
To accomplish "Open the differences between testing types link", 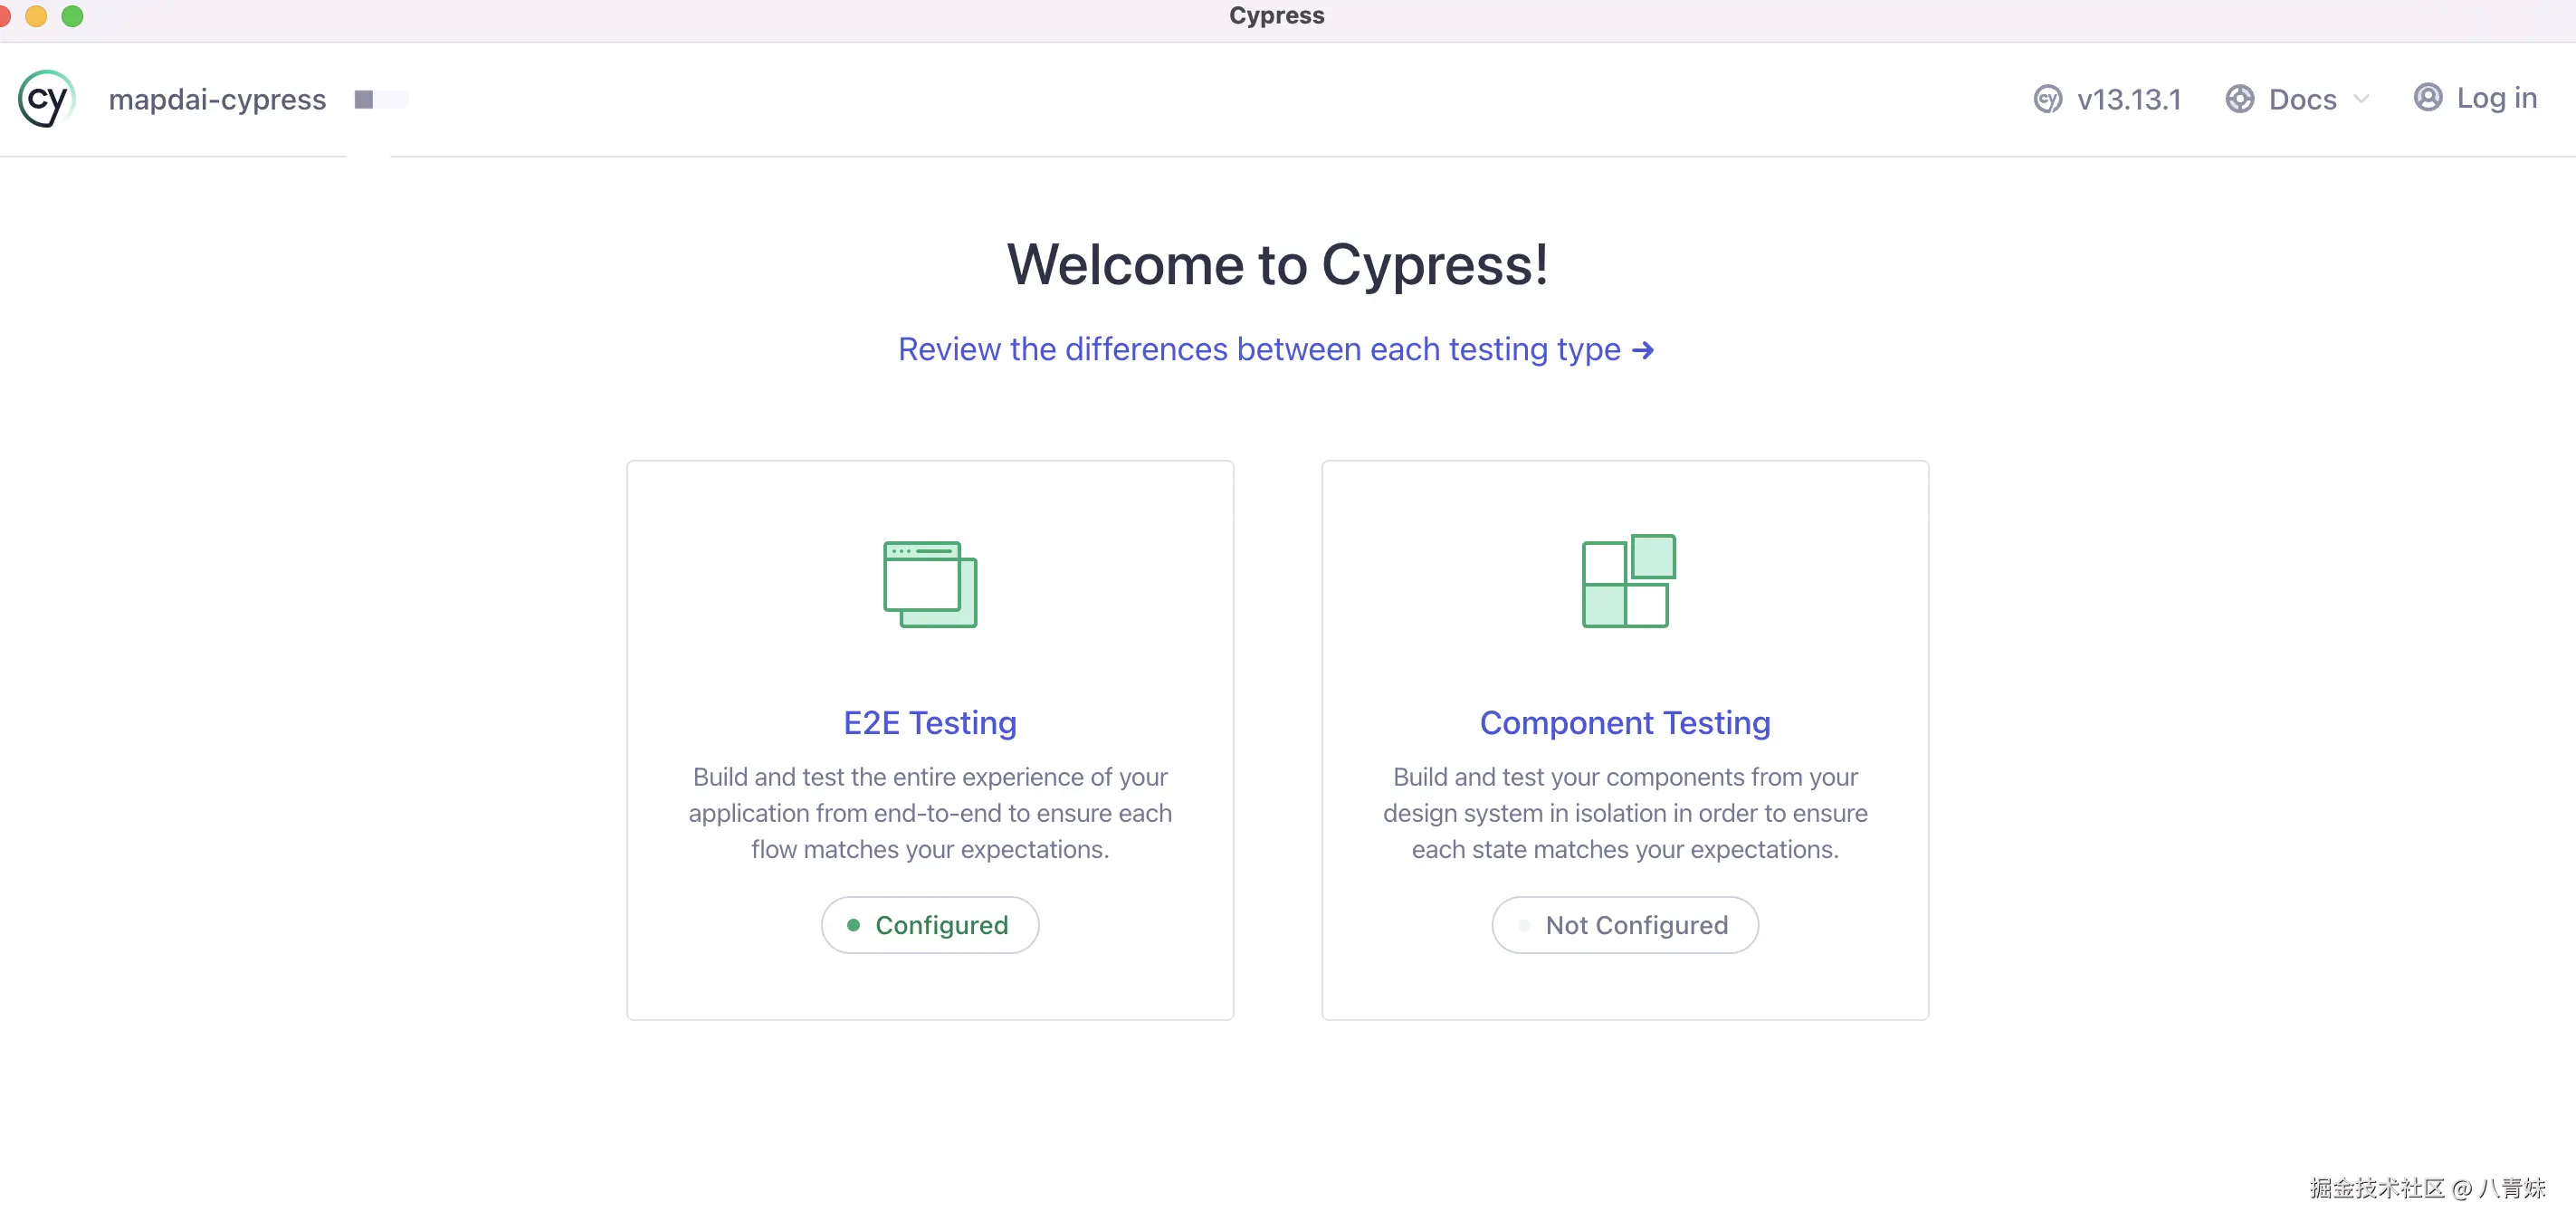I will 1258,349.
